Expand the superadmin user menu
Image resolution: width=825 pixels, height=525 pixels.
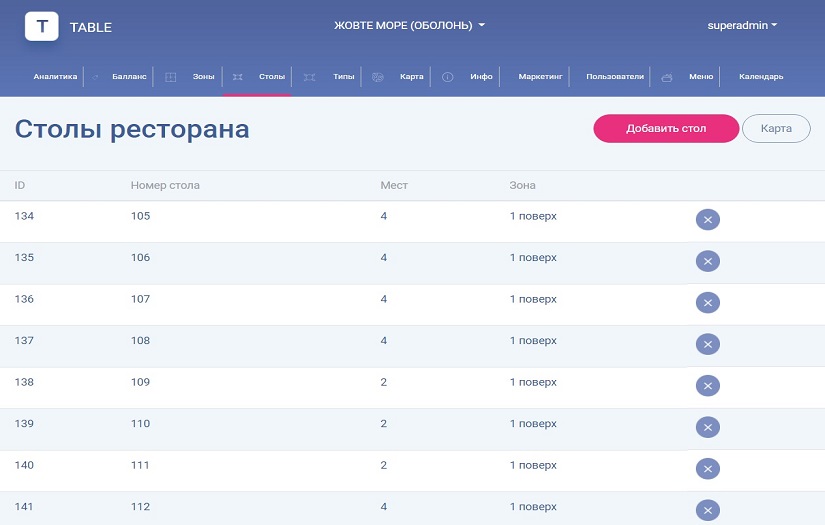click(x=742, y=25)
